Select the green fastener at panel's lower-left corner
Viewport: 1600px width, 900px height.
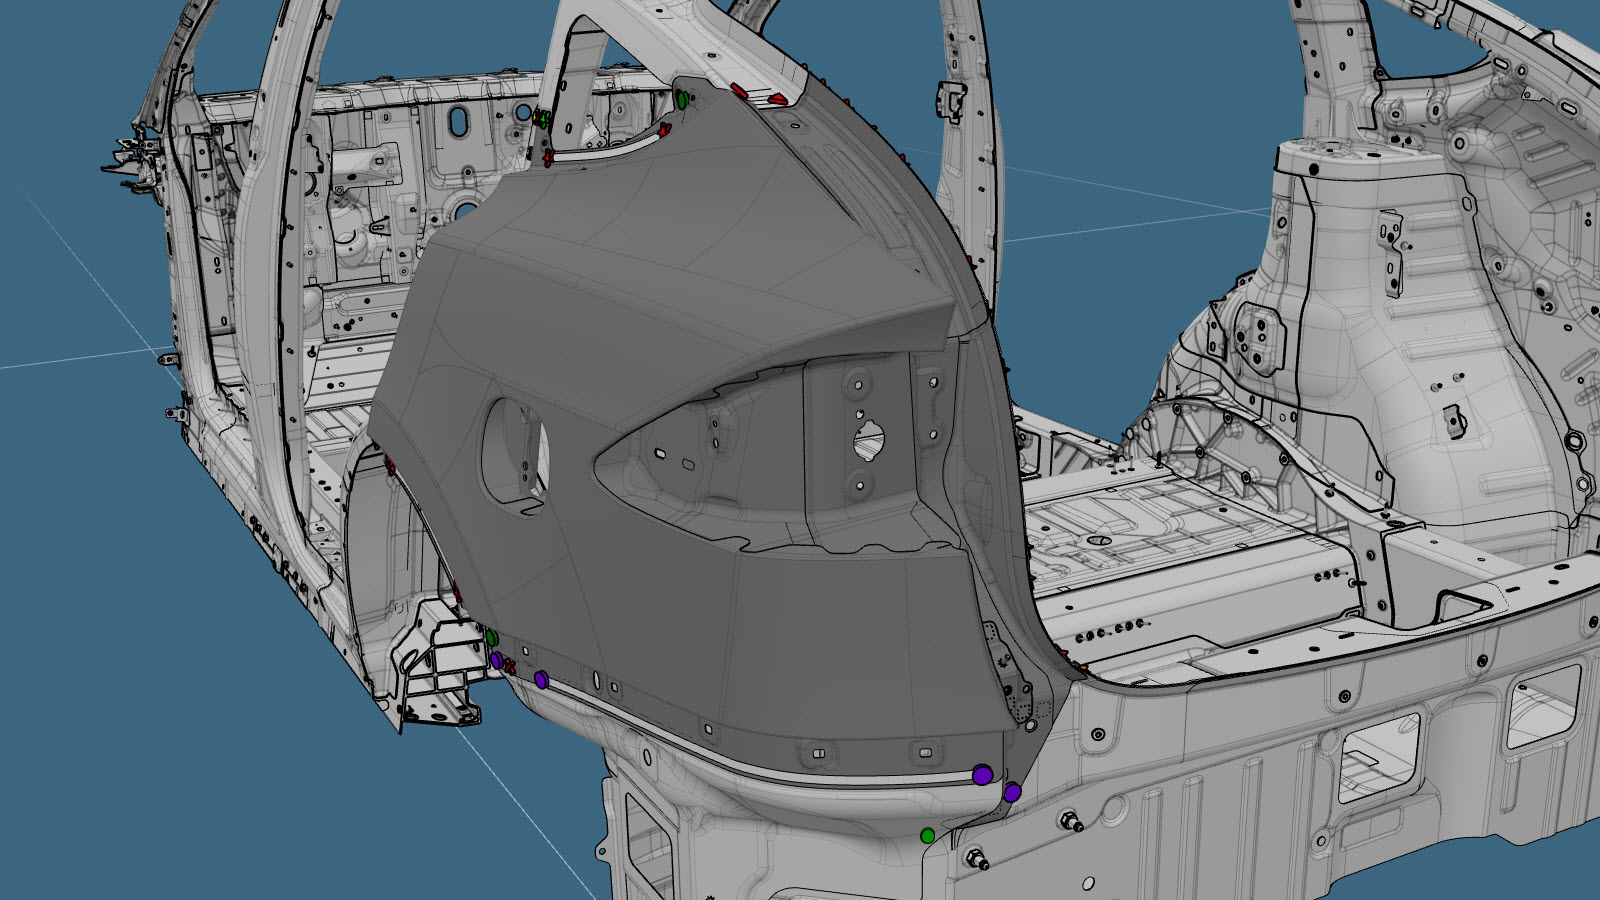click(x=492, y=638)
